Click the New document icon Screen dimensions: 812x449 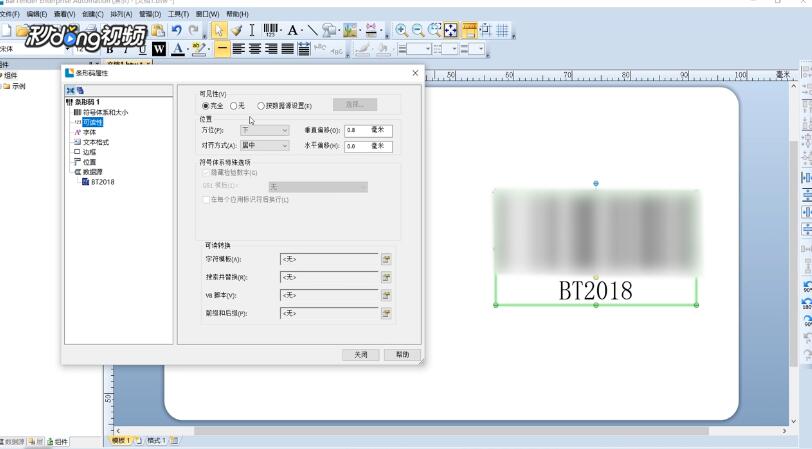tap(6, 30)
